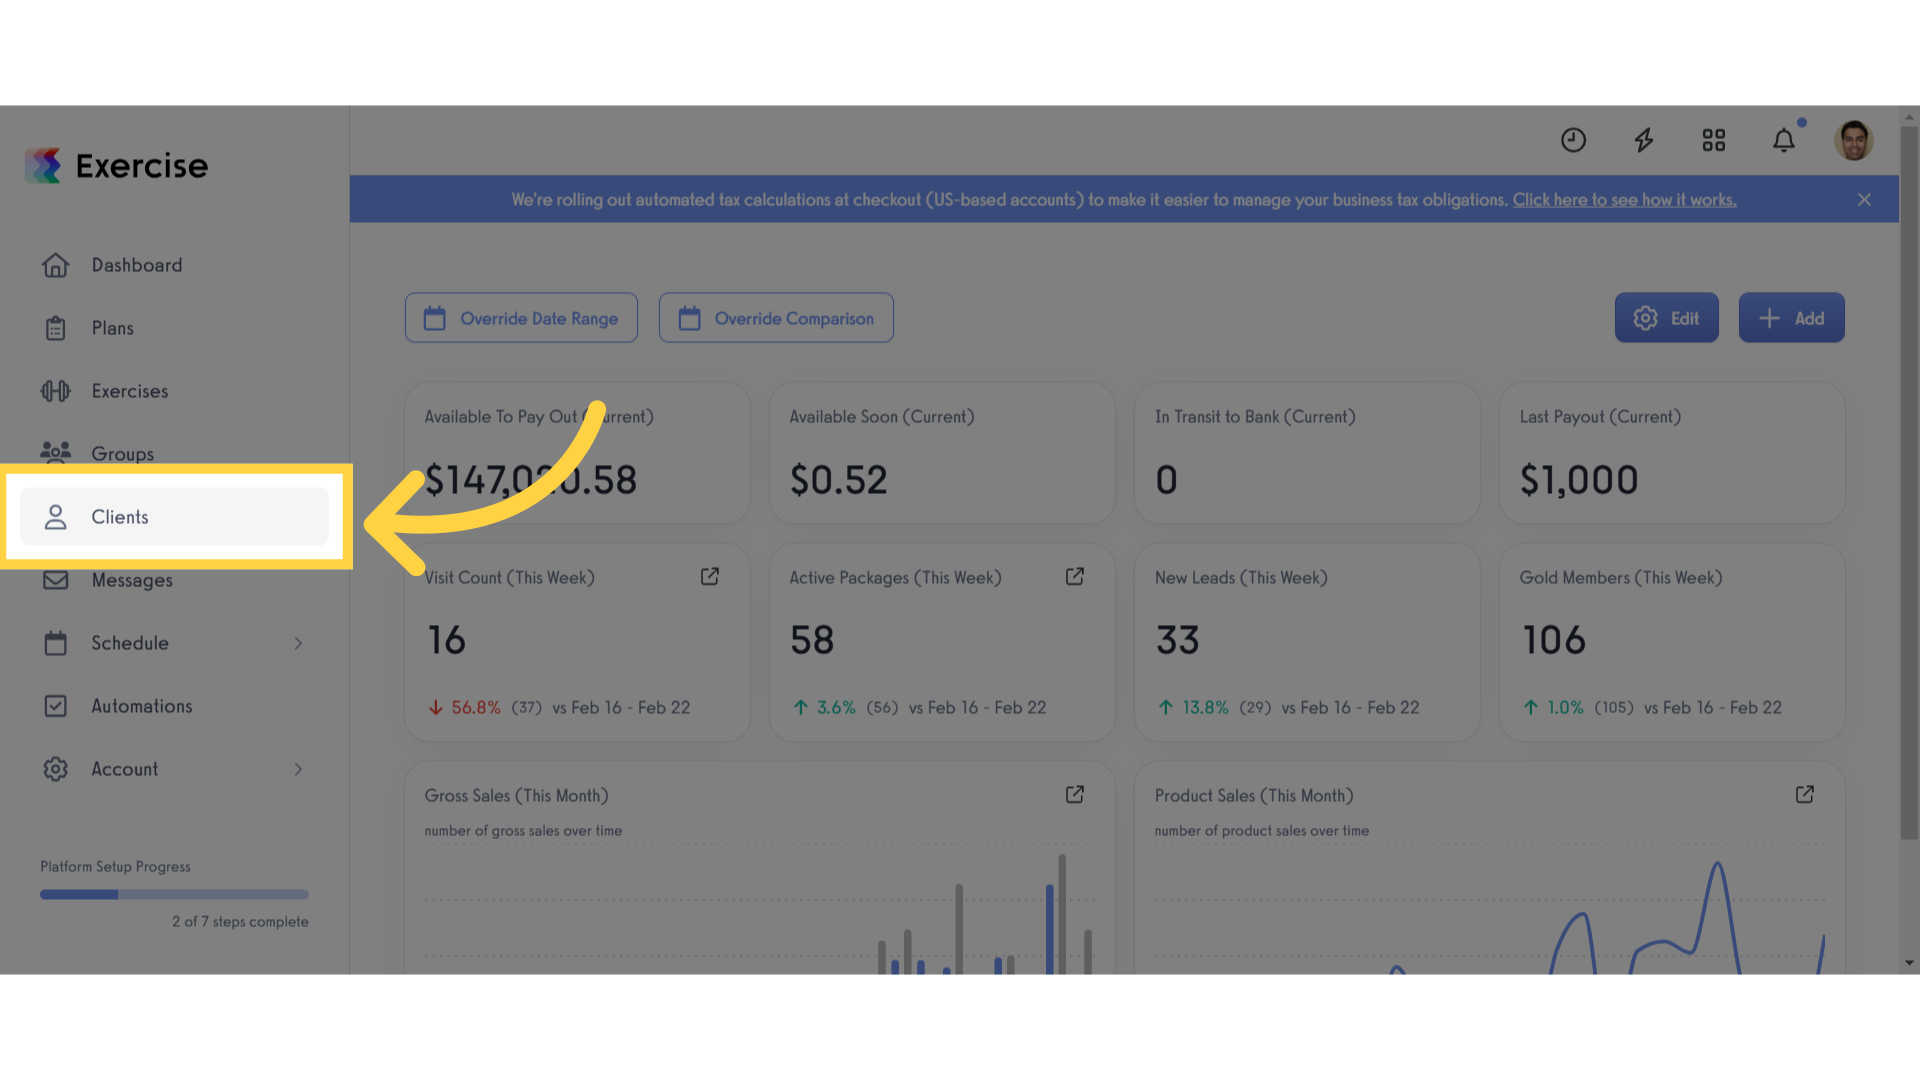Open Gross Sales chart external link icon
Screen dimensions: 1920x1080
point(1075,795)
